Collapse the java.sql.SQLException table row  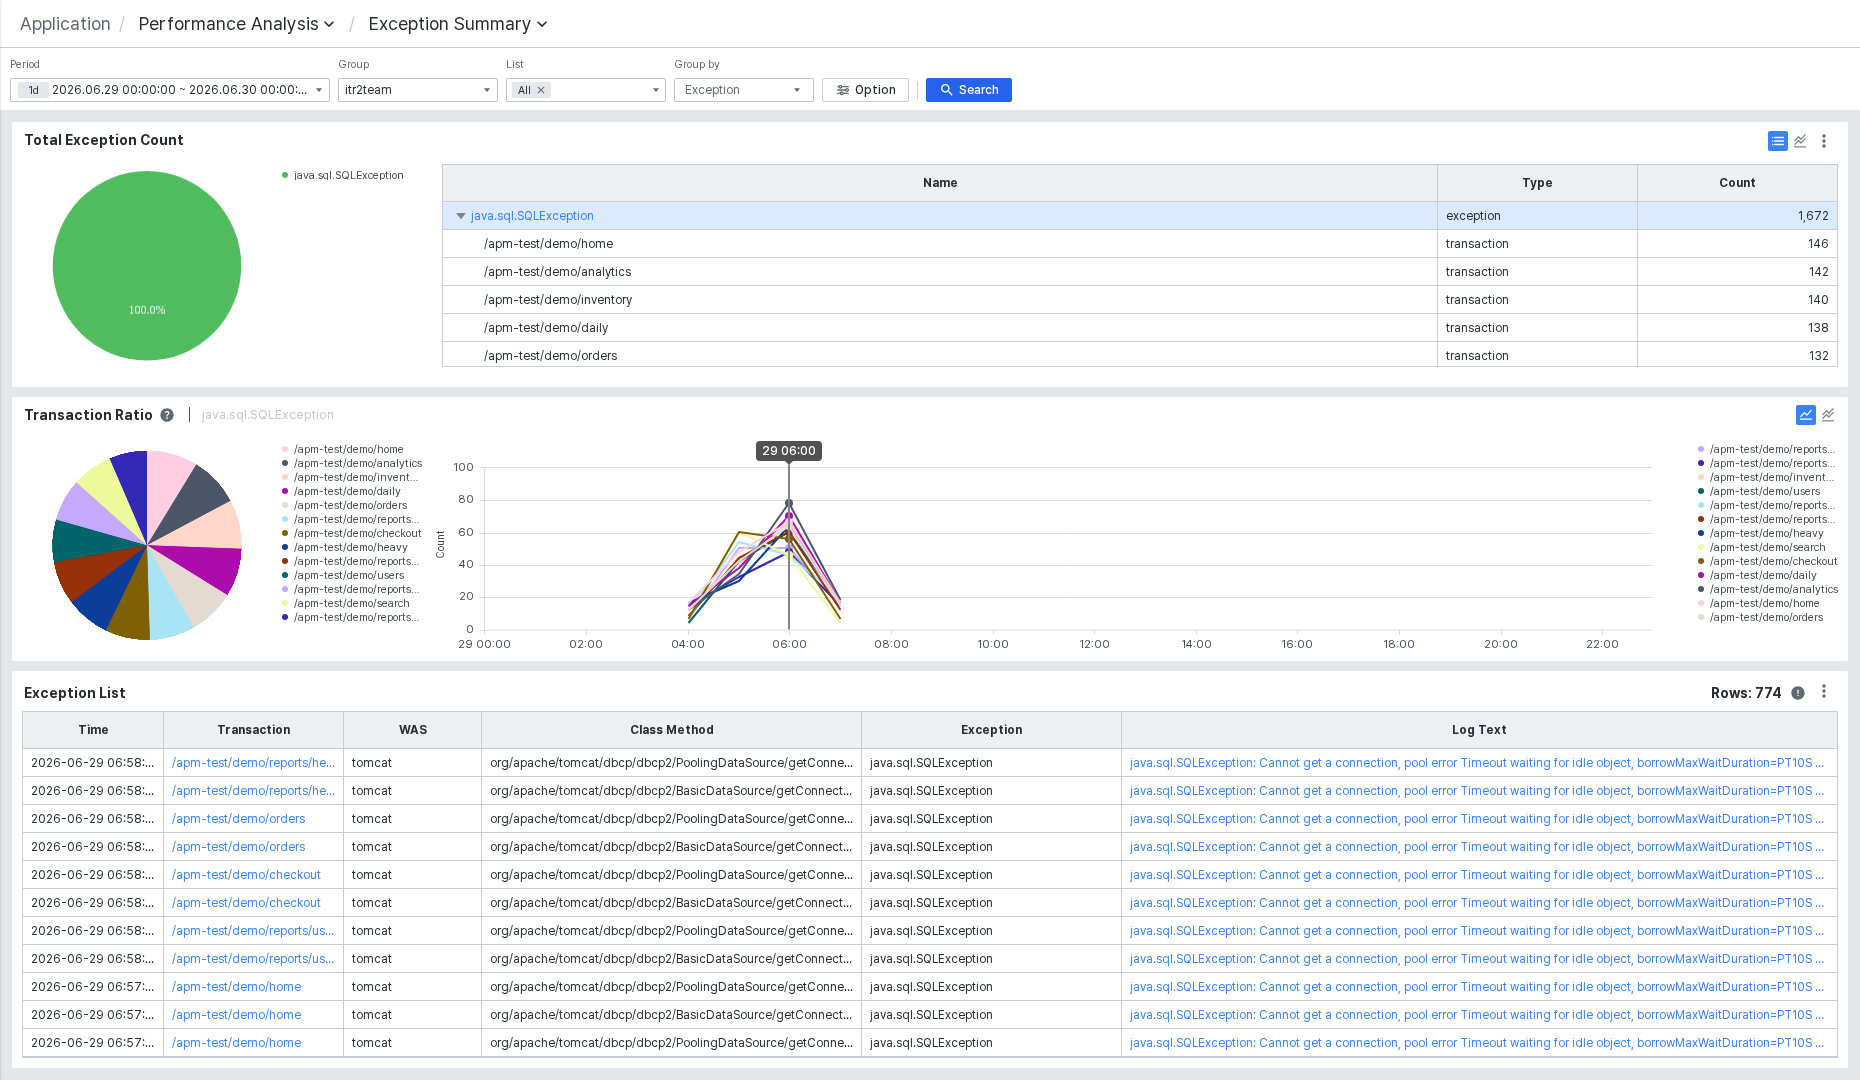[x=461, y=216]
